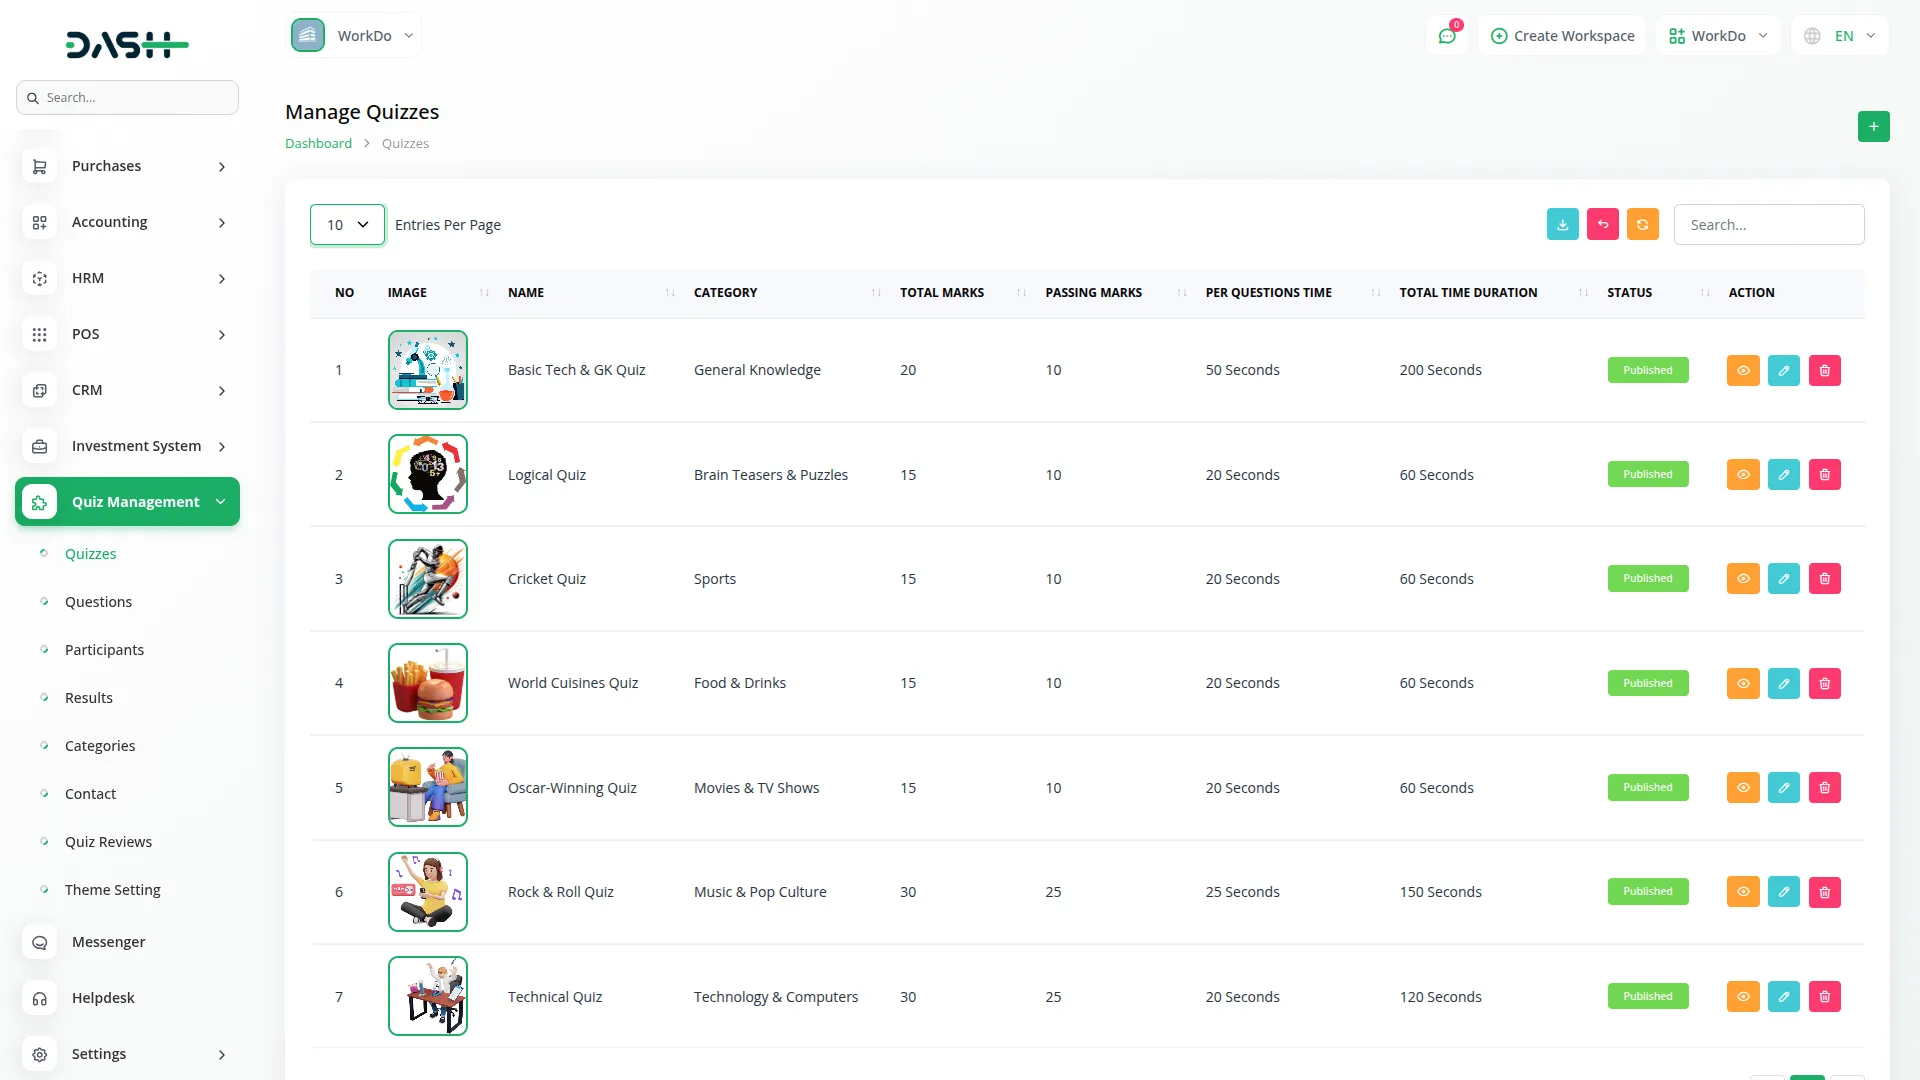This screenshot has height=1080, width=1920.
Task: Edit the Logical Quiz entry
Action: pyautogui.click(x=1783, y=475)
